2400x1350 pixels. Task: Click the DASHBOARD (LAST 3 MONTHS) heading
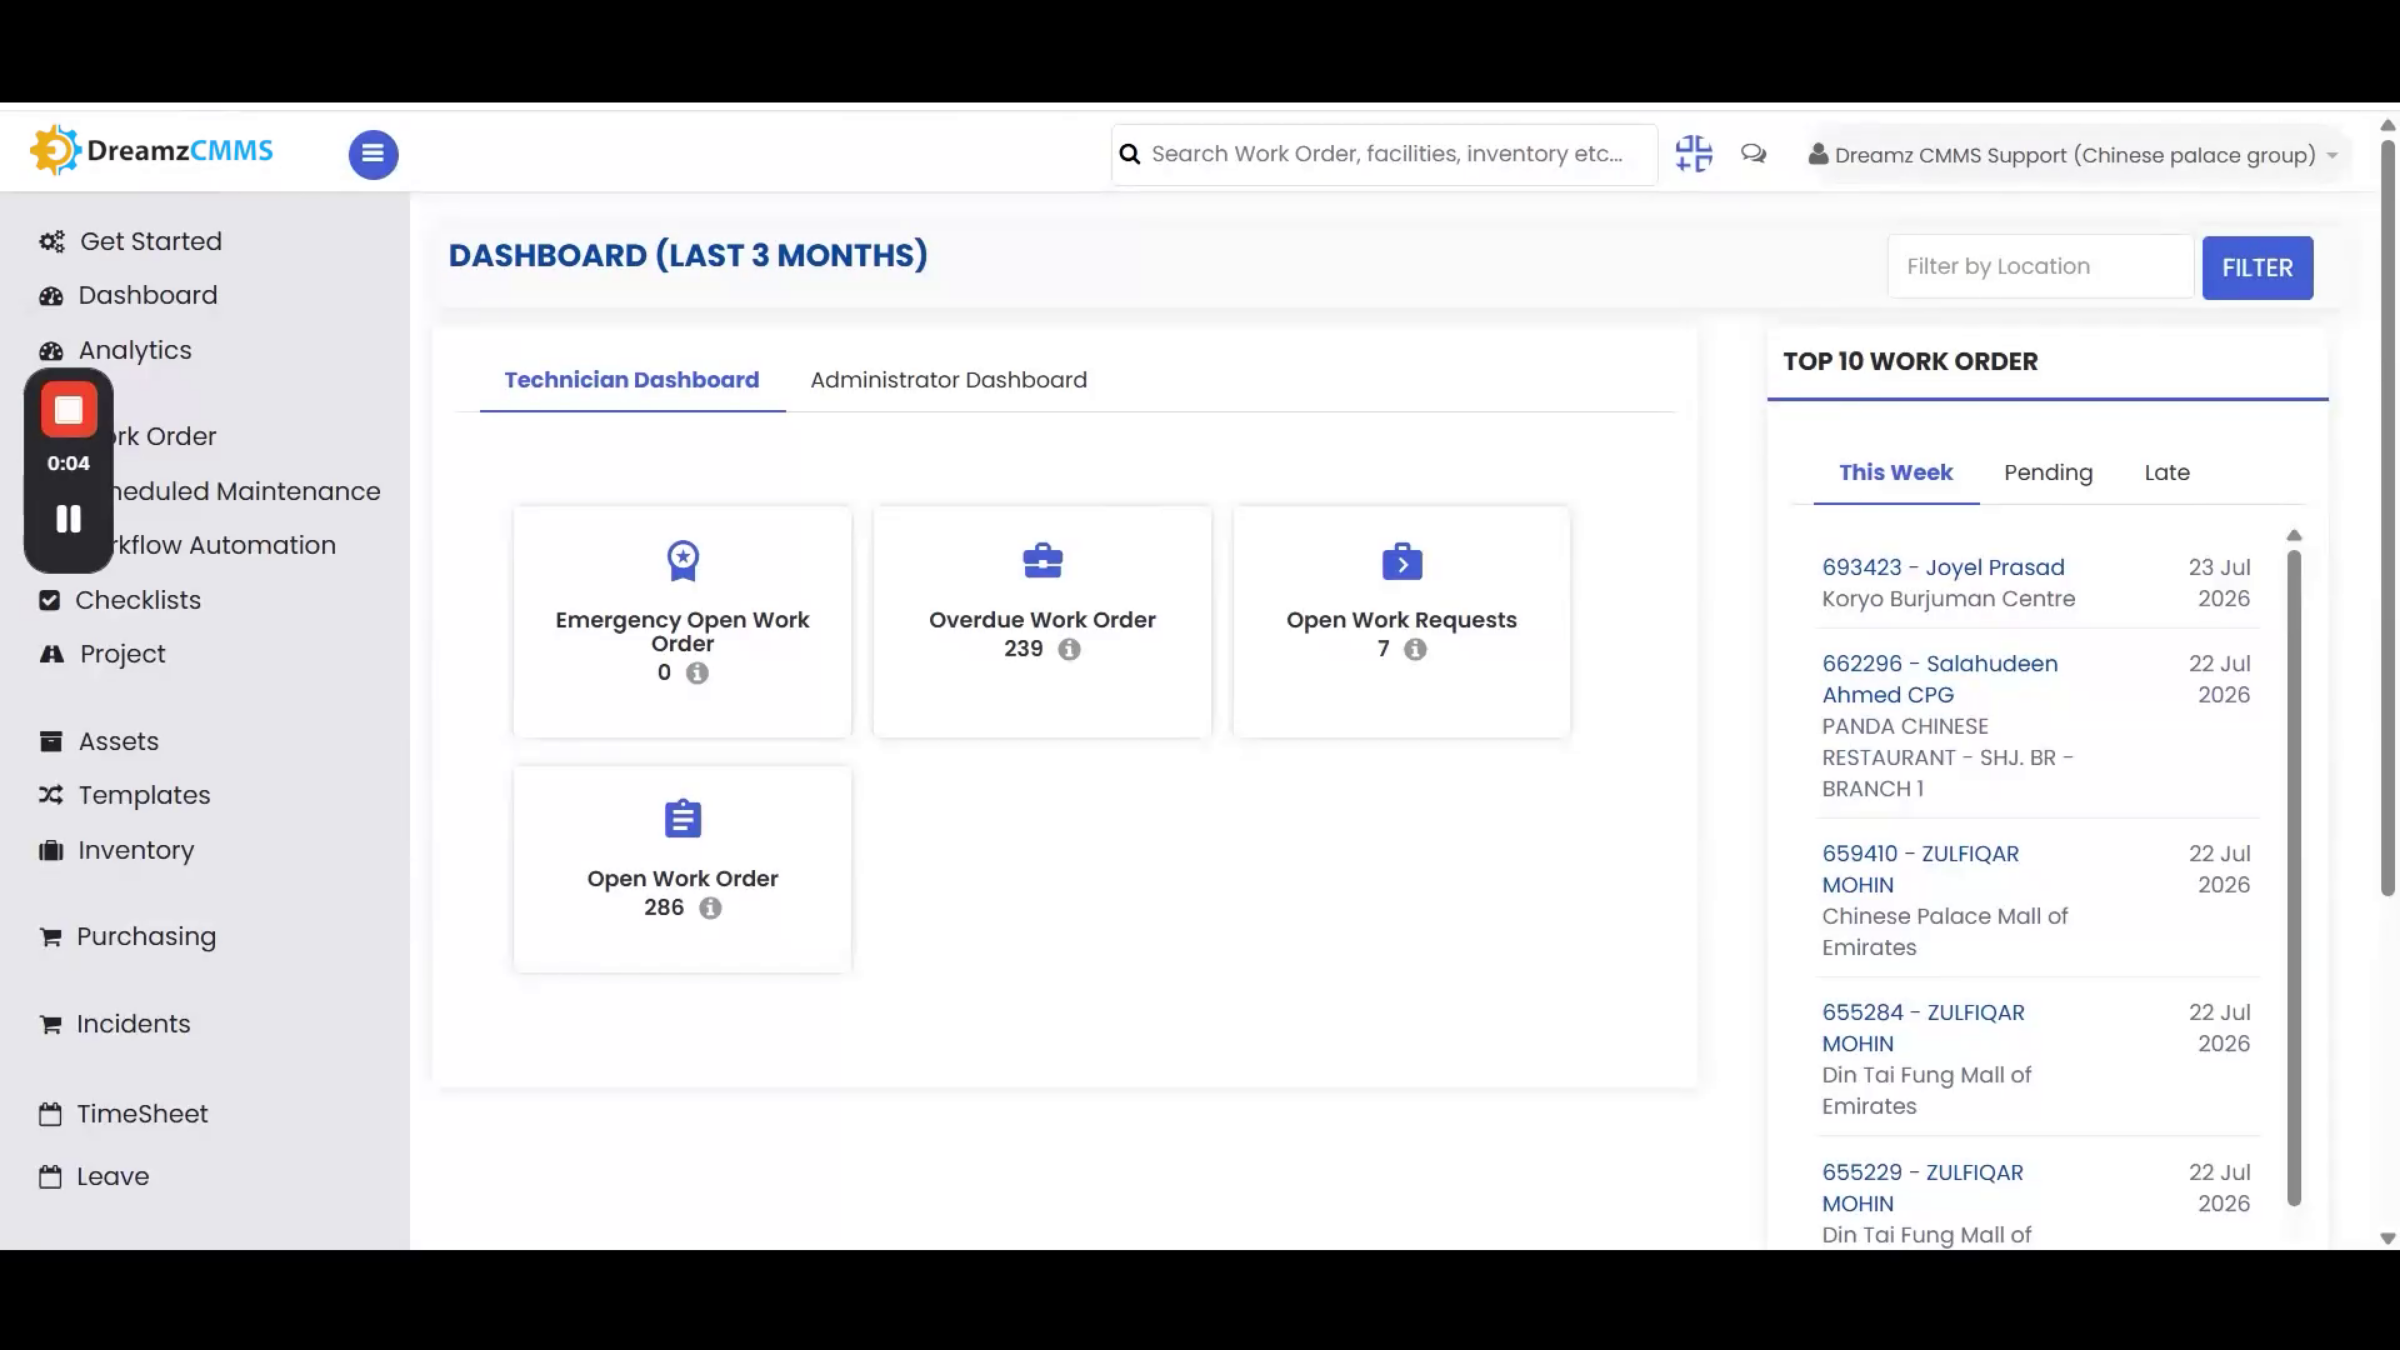tap(688, 255)
